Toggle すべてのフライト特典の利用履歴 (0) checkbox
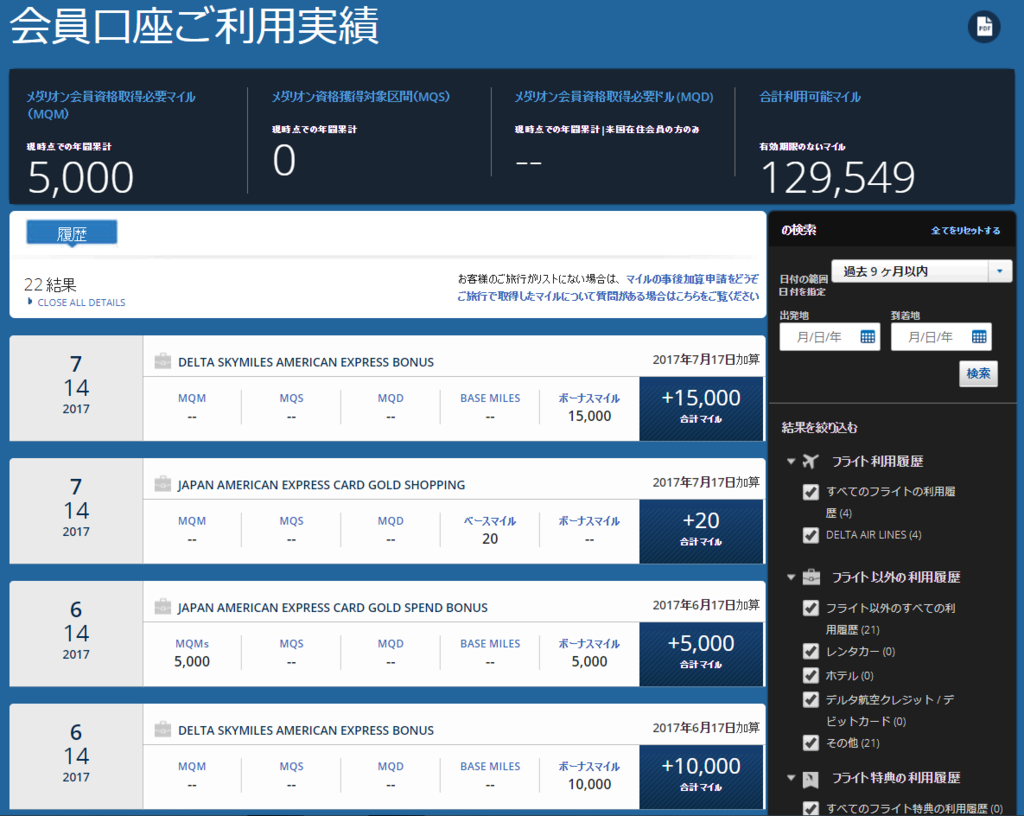Image resolution: width=1024 pixels, height=816 pixels. [x=810, y=808]
